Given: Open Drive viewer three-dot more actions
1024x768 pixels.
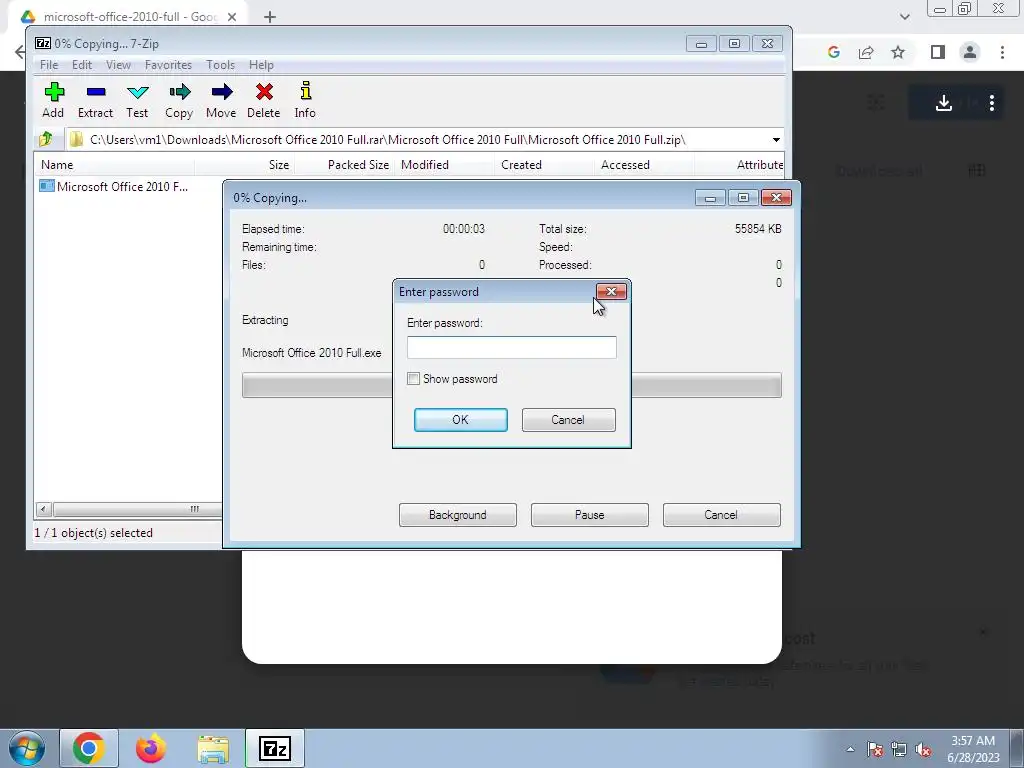Looking at the screenshot, I should [x=992, y=103].
